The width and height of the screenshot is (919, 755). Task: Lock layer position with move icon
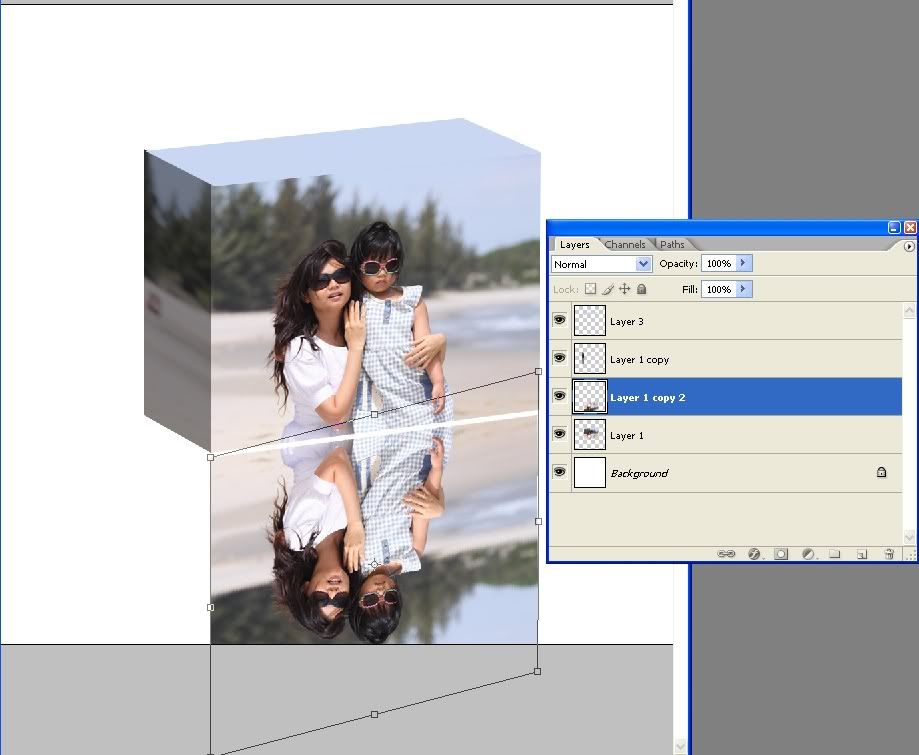pos(625,289)
